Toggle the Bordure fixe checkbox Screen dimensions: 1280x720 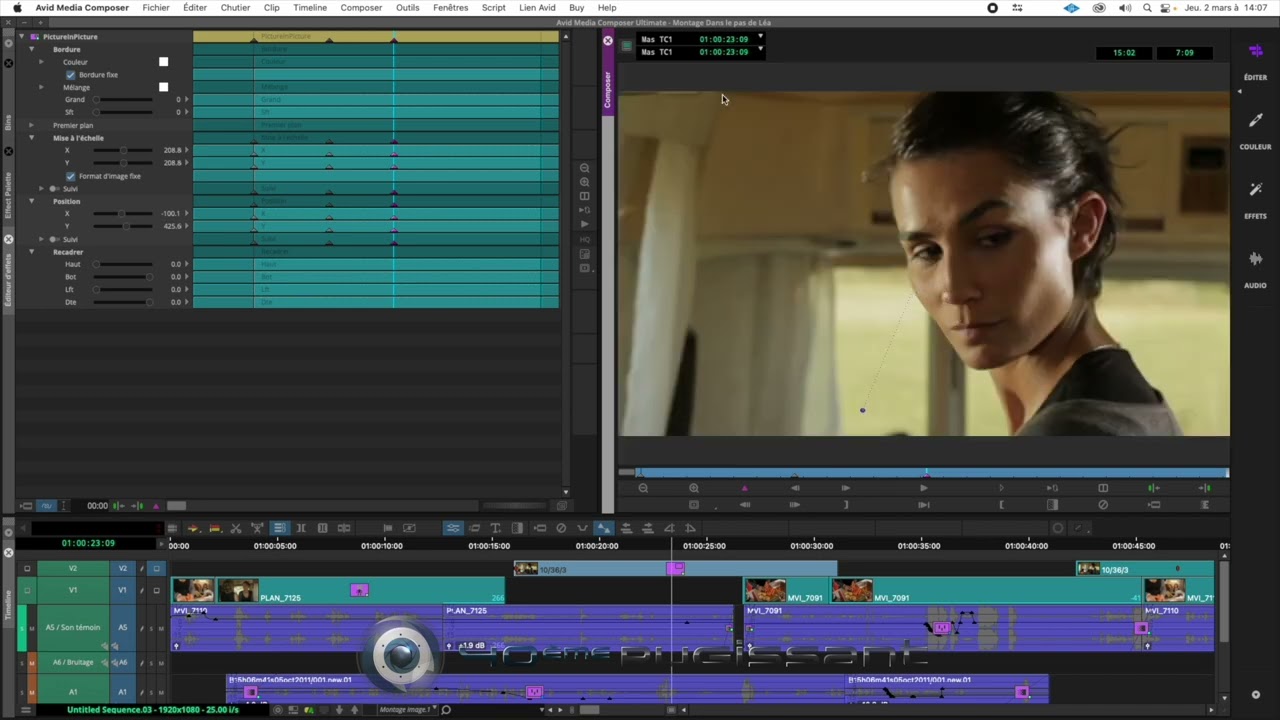(70, 75)
